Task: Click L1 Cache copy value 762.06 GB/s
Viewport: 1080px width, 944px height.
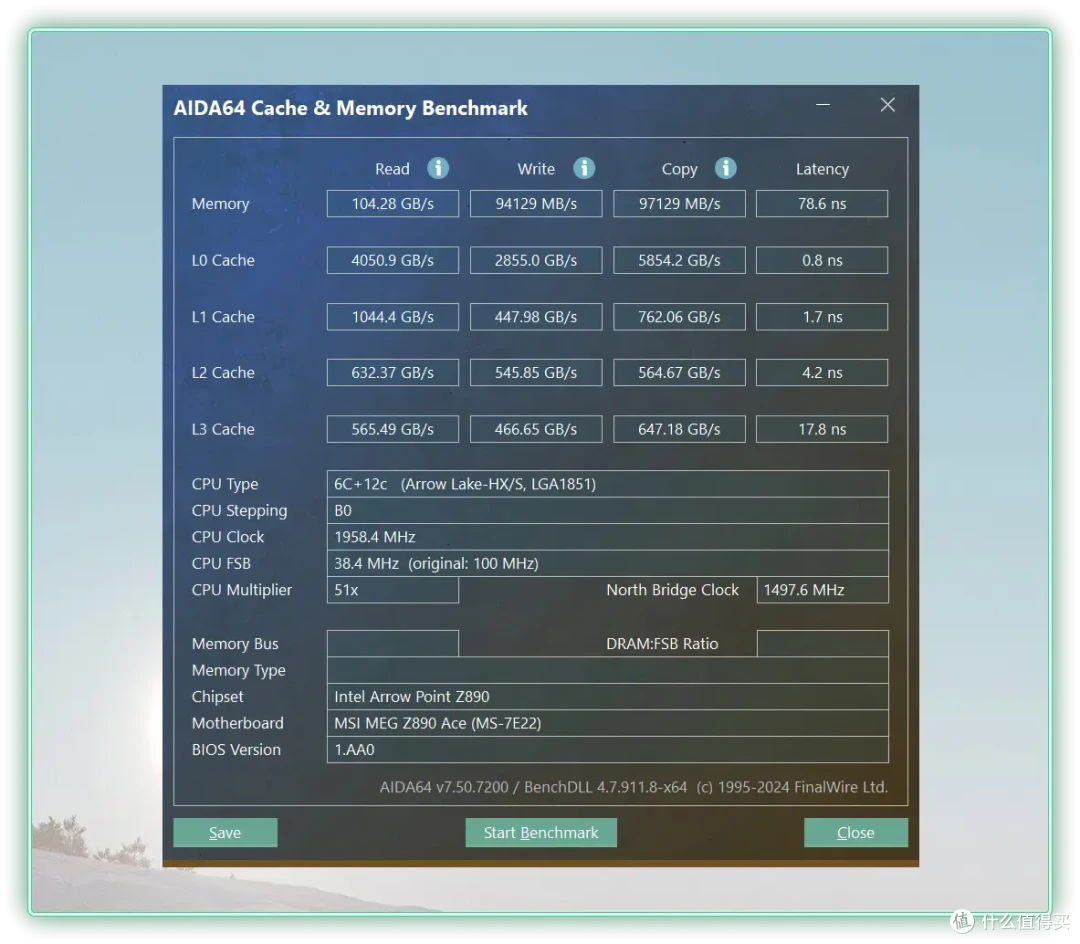Action: [679, 317]
